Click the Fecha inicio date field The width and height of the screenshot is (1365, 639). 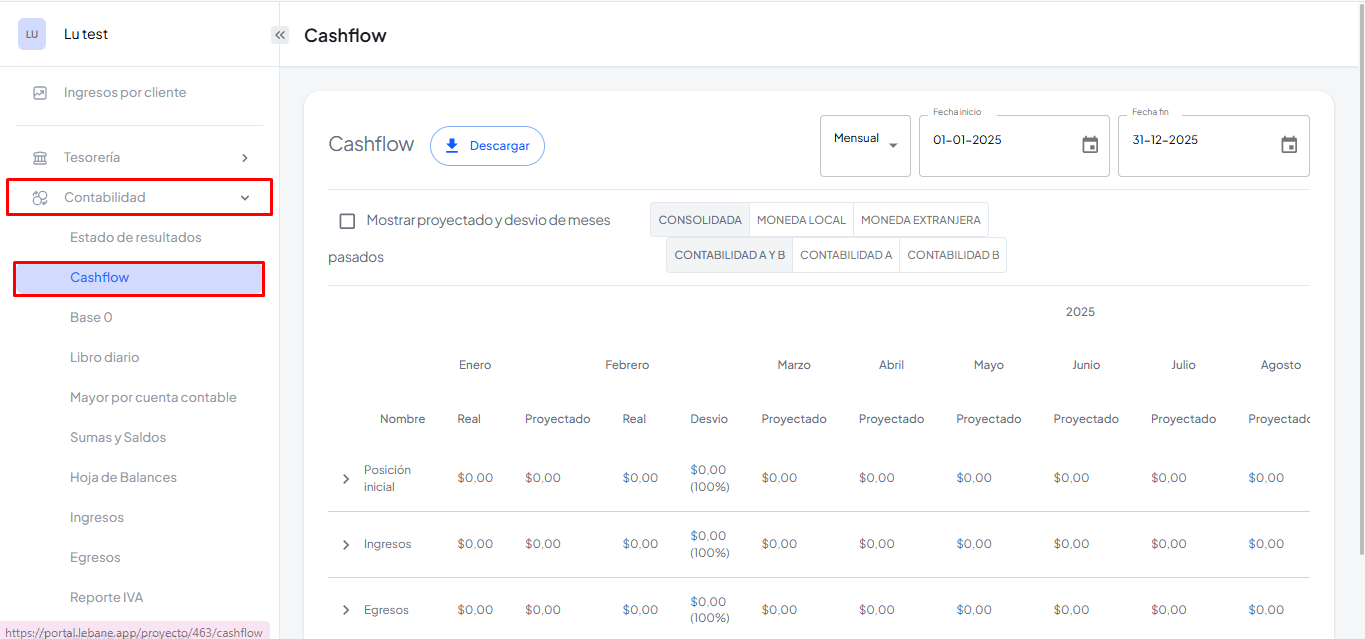pos(1000,141)
